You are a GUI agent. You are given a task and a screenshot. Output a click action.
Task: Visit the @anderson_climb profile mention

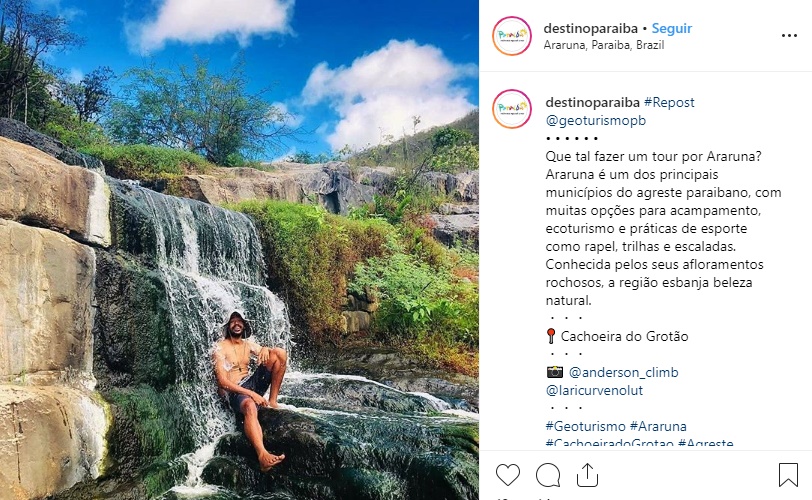point(624,372)
